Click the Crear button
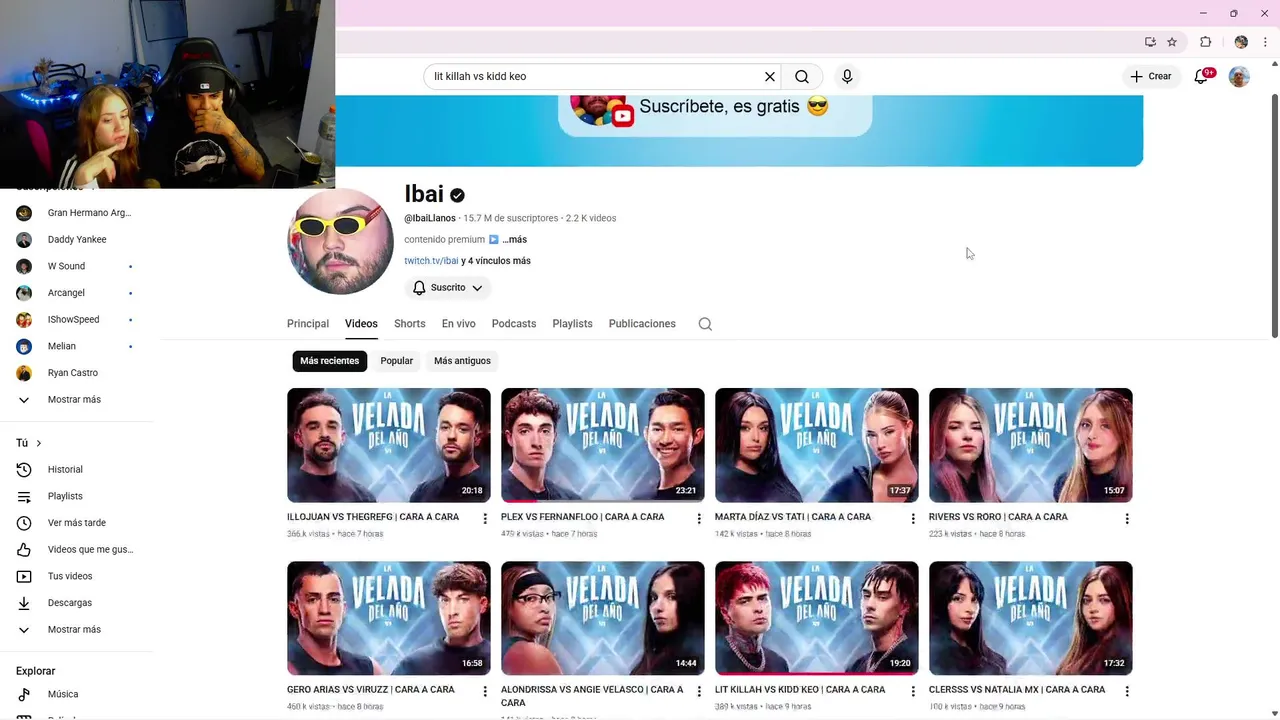Image resolution: width=1280 pixels, height=720 pixels. click(1151, 76)
